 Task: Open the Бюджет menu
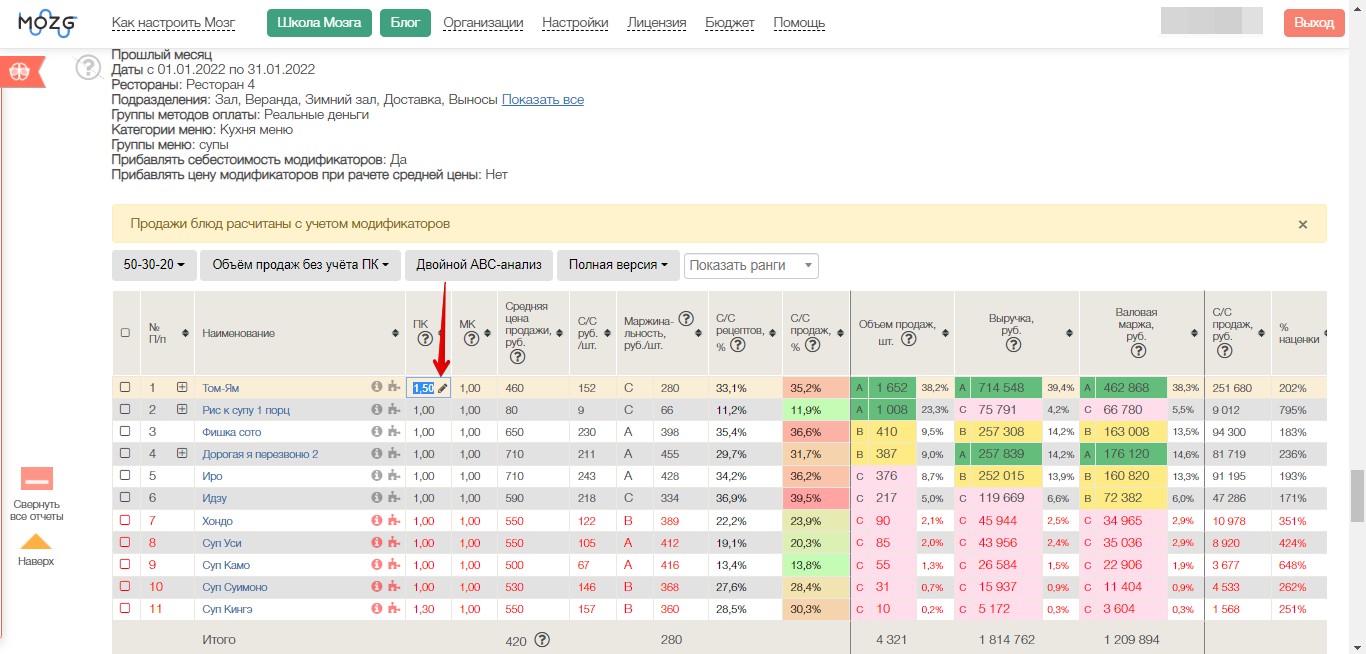tap(730, 23)
